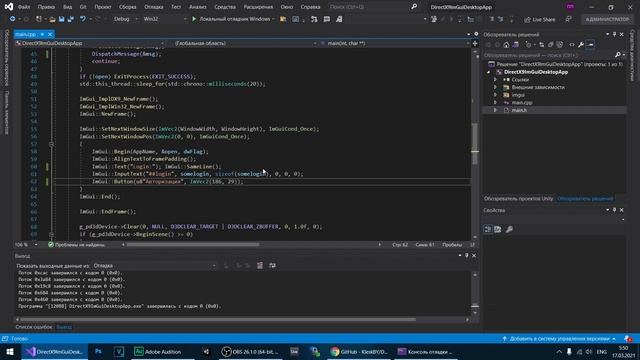Click the search magnifier icon in title bar
This screenshot has height=360, width=640.
pos(414,7)
